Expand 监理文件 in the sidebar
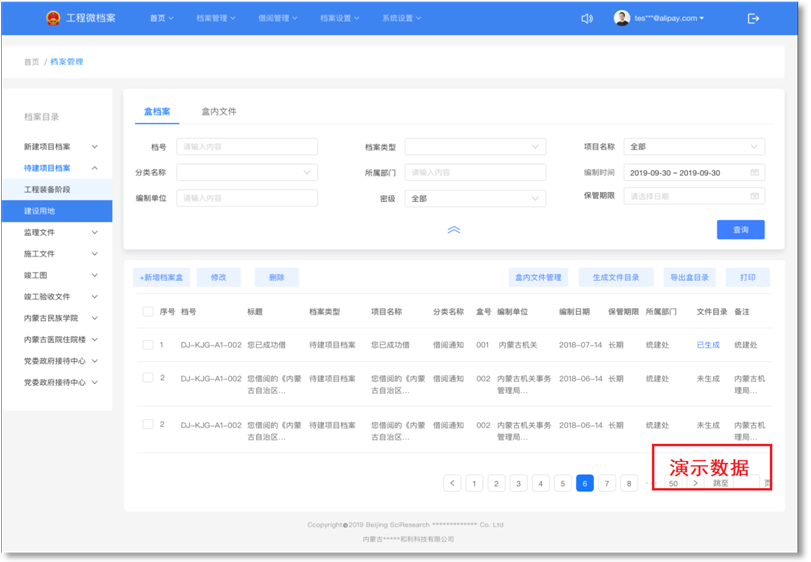 (x=60, y=232)
